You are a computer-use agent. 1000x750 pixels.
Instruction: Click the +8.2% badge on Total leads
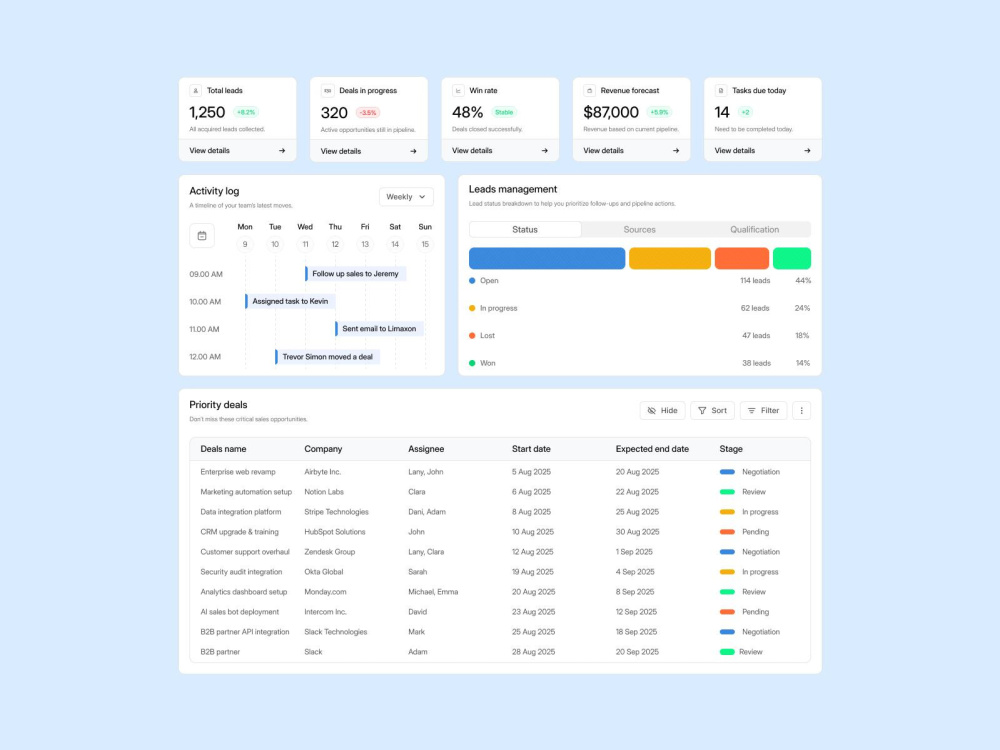point(246,112)
